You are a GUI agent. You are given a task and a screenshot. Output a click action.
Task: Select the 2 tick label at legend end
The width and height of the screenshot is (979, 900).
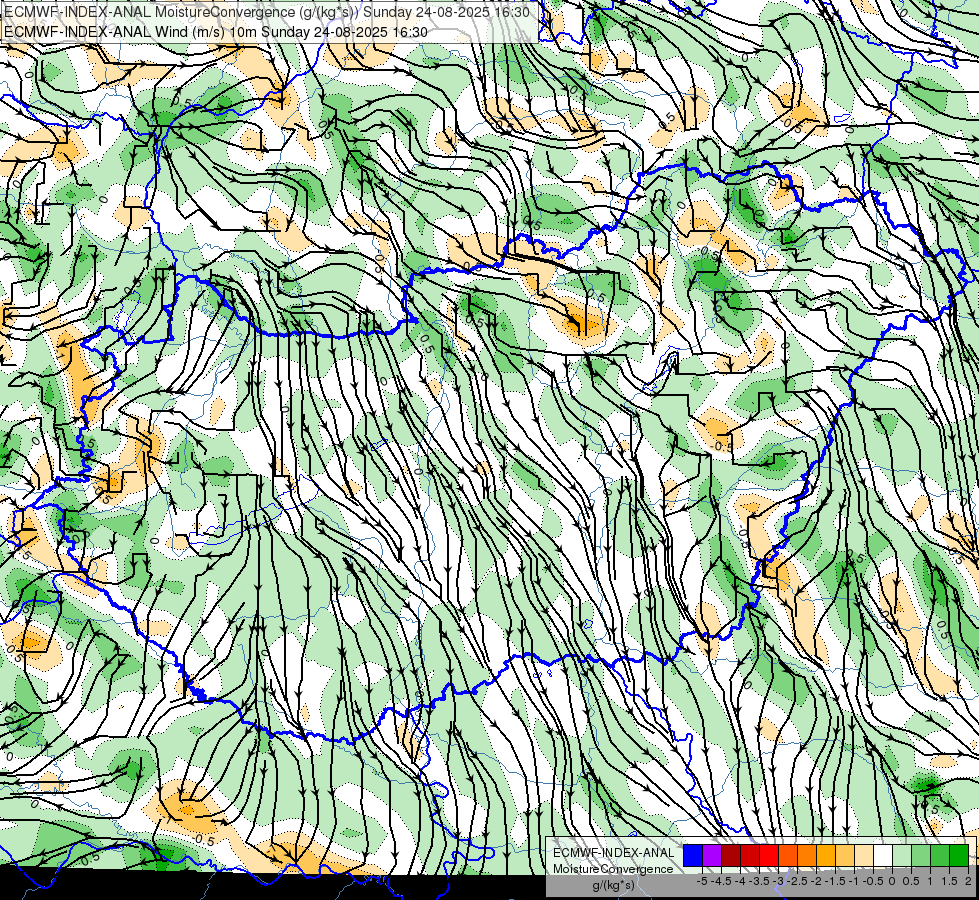(x=968, y=881)
